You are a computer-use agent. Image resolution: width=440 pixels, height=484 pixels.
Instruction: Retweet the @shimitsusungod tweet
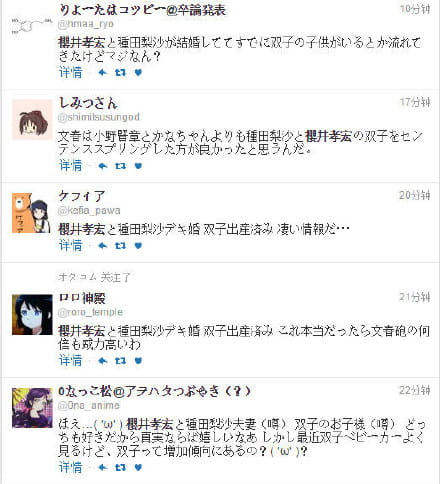[120, 166]
